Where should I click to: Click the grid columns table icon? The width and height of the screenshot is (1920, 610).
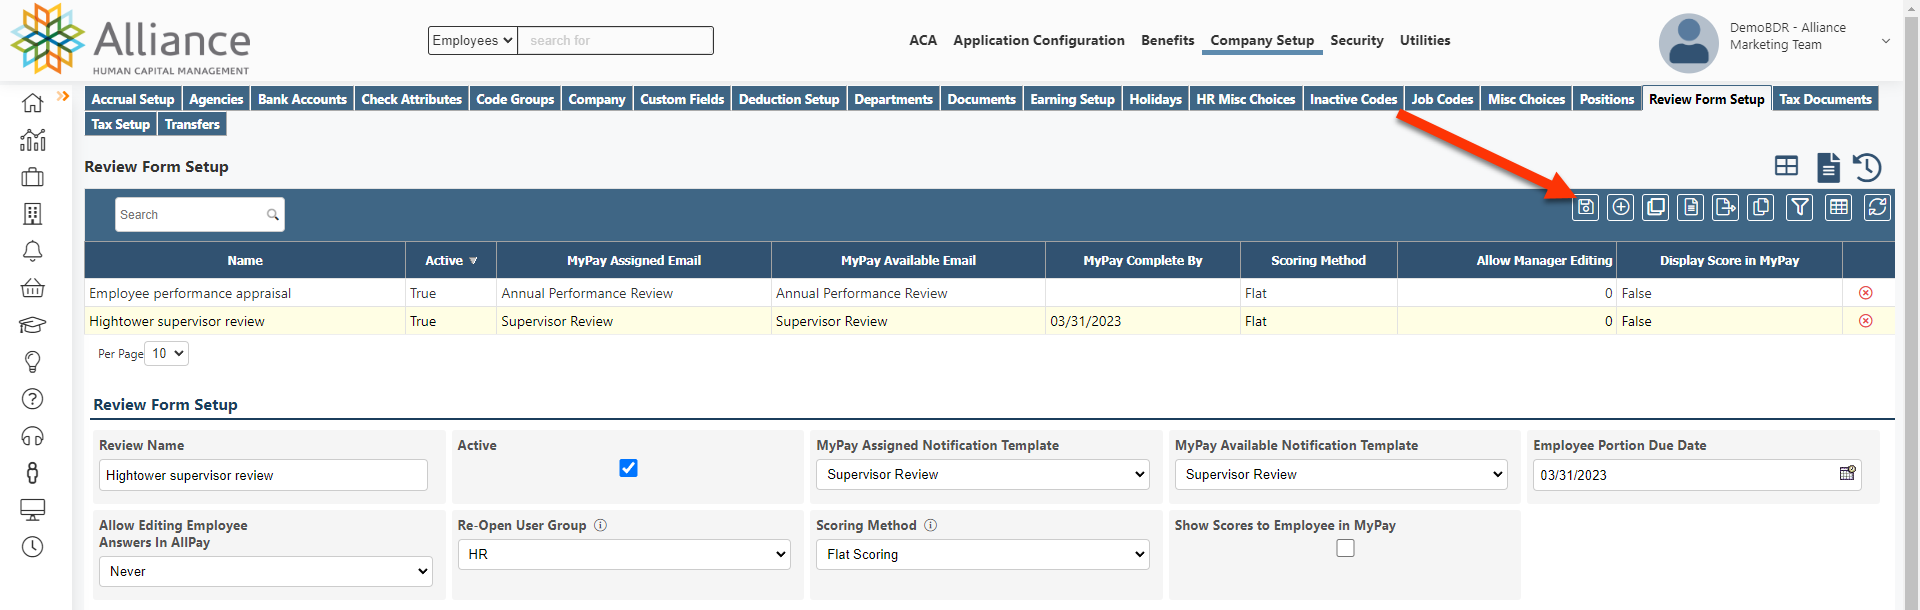[x=1839, y=207]
